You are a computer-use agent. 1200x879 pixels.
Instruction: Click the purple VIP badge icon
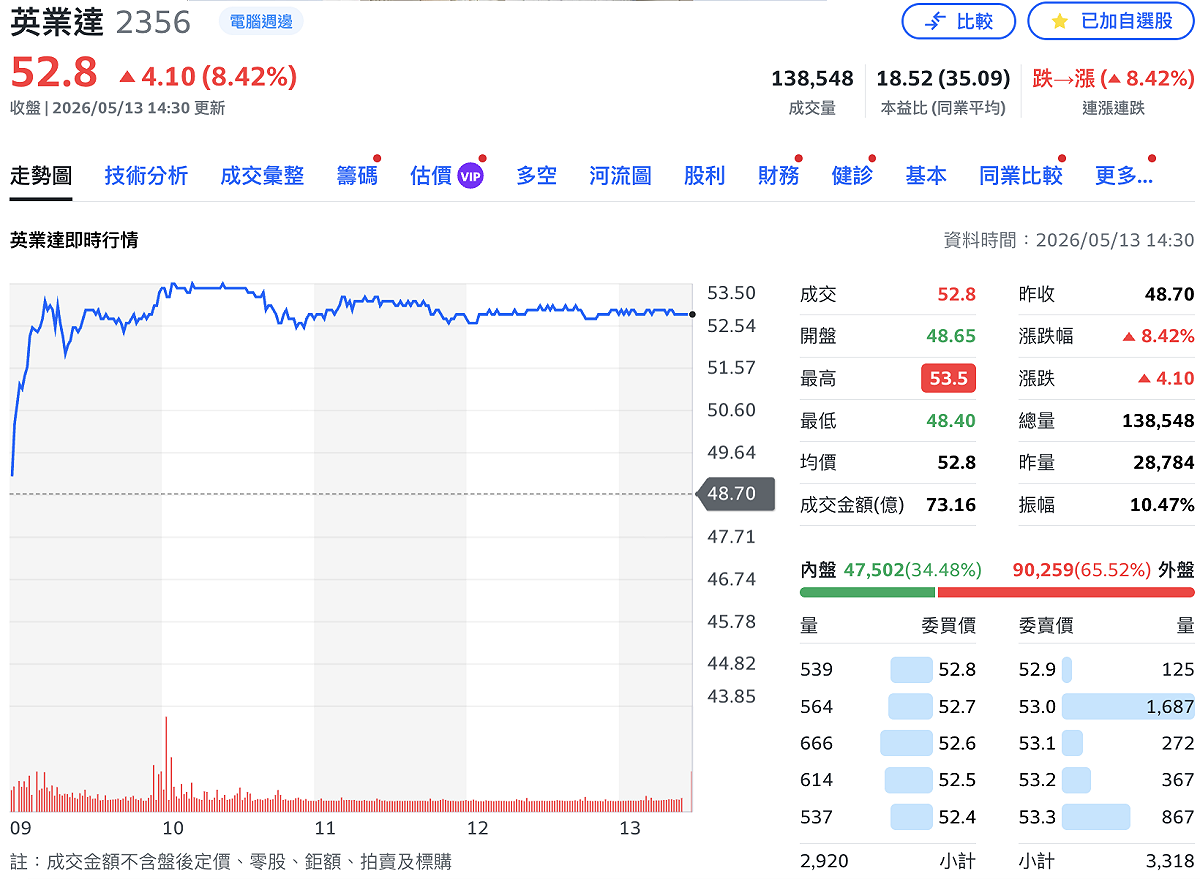(470, 177)
